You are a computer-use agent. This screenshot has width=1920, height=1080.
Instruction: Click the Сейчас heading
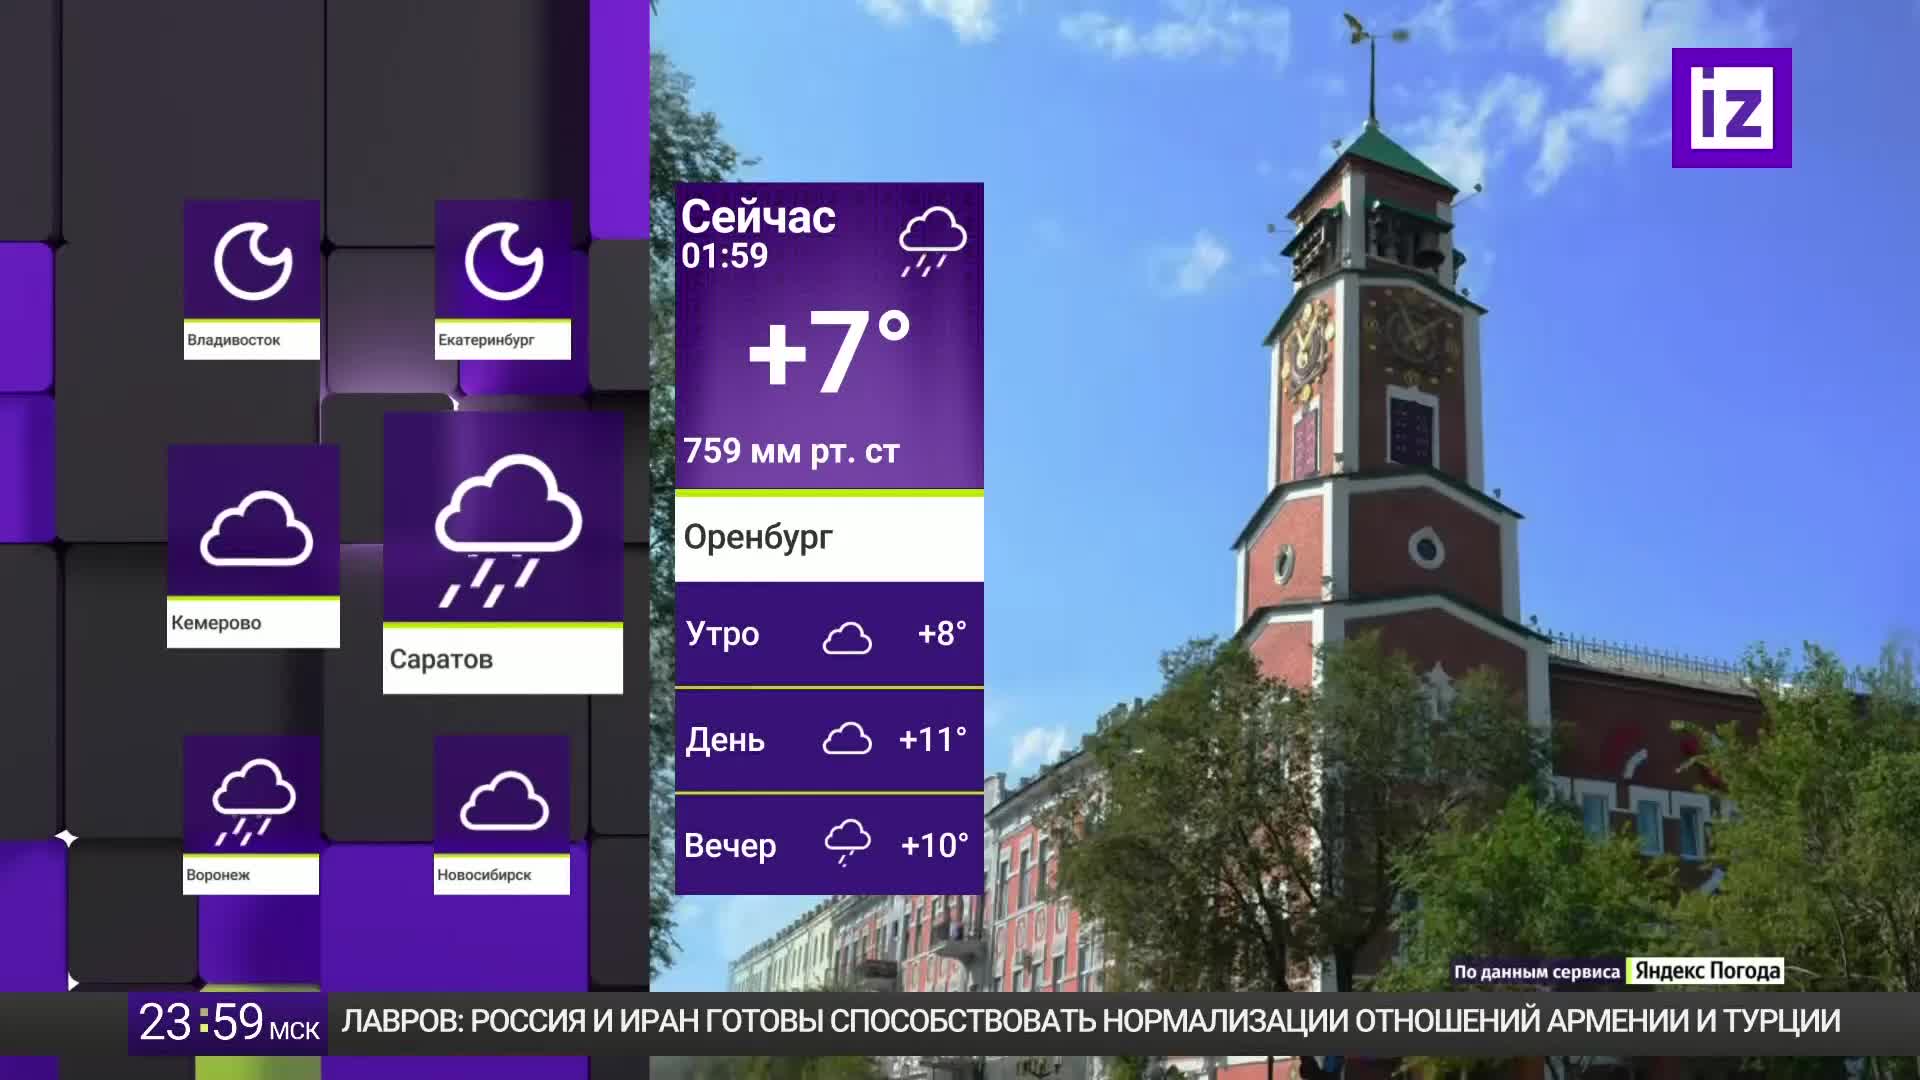click(758, 217)
